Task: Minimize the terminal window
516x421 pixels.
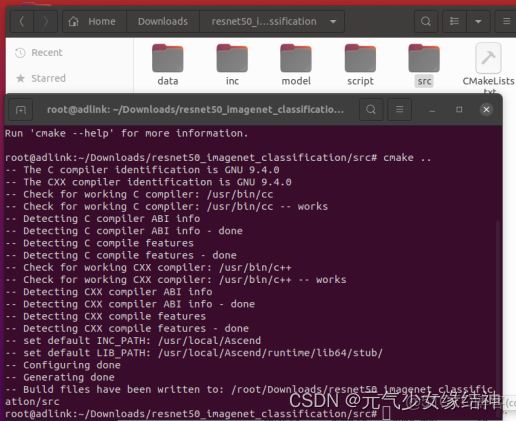Action: click(x=432, y=110)
